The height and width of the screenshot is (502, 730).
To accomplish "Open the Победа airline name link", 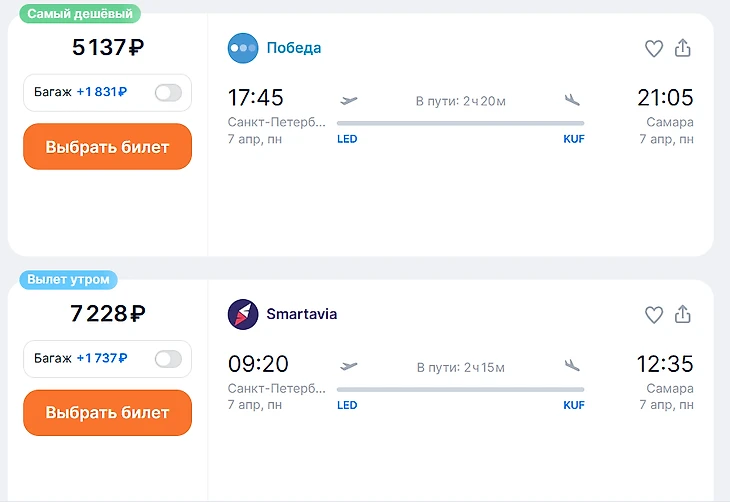I will tap(293, 48).
